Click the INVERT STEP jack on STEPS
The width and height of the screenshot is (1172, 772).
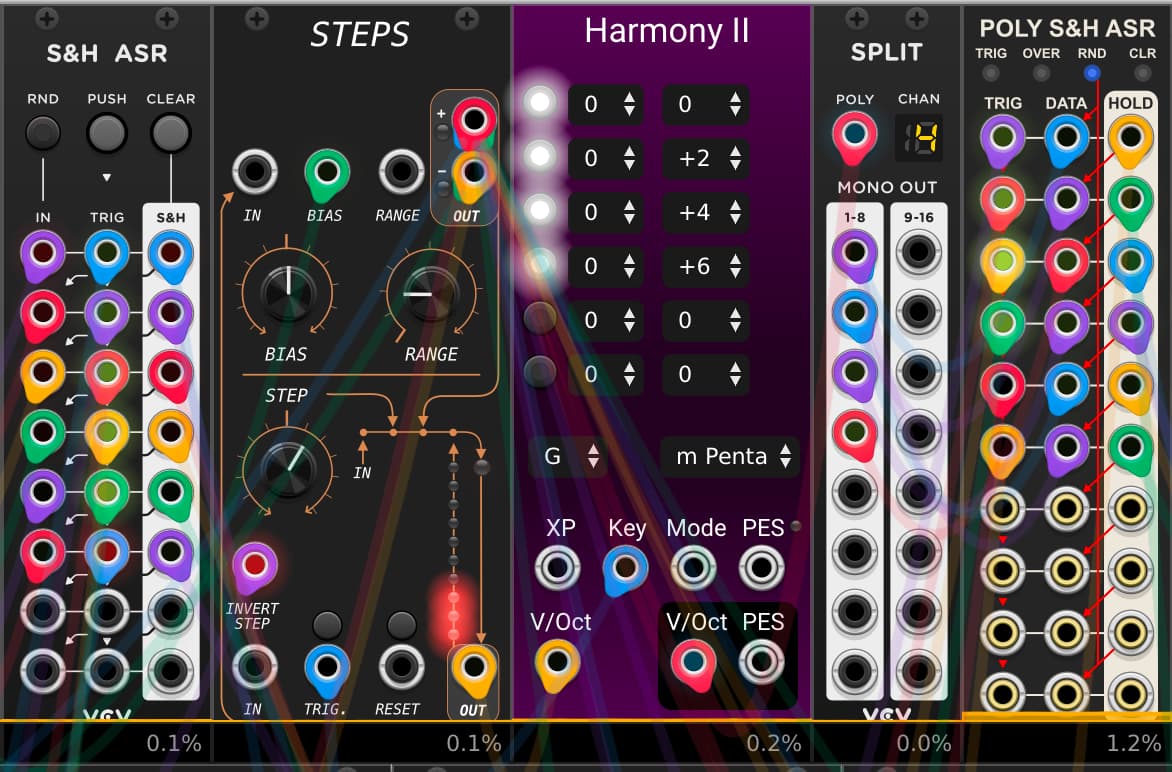coord(254,565)
